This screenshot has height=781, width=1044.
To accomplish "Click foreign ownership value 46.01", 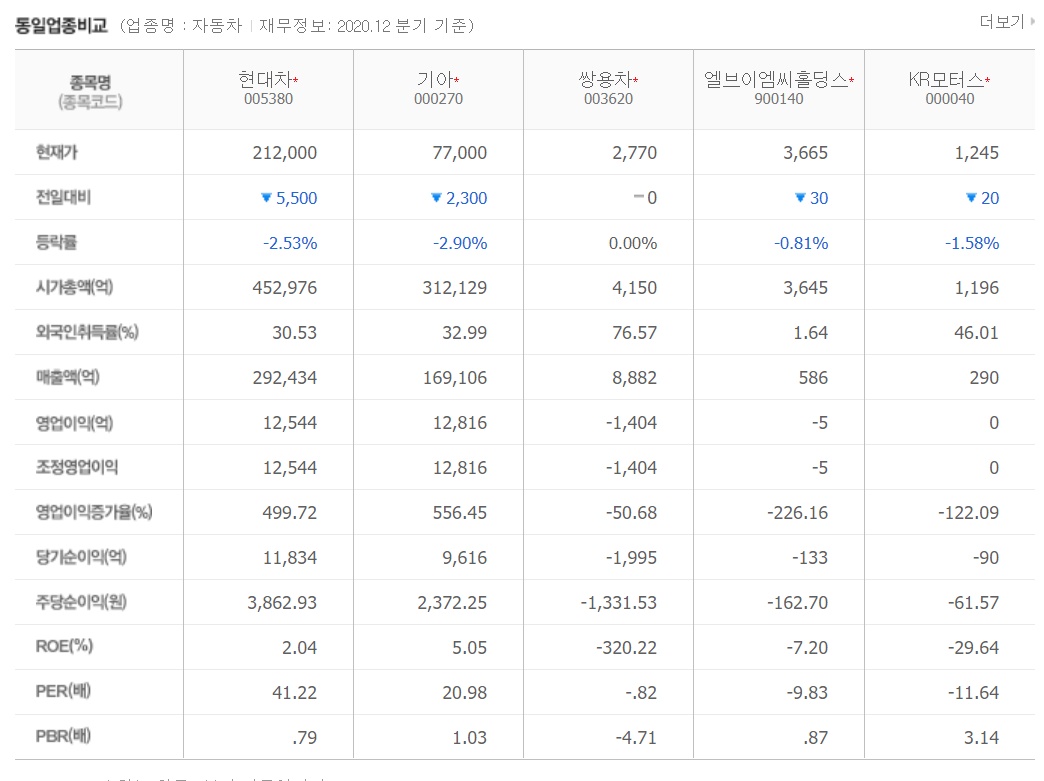I will click(977, 333).
